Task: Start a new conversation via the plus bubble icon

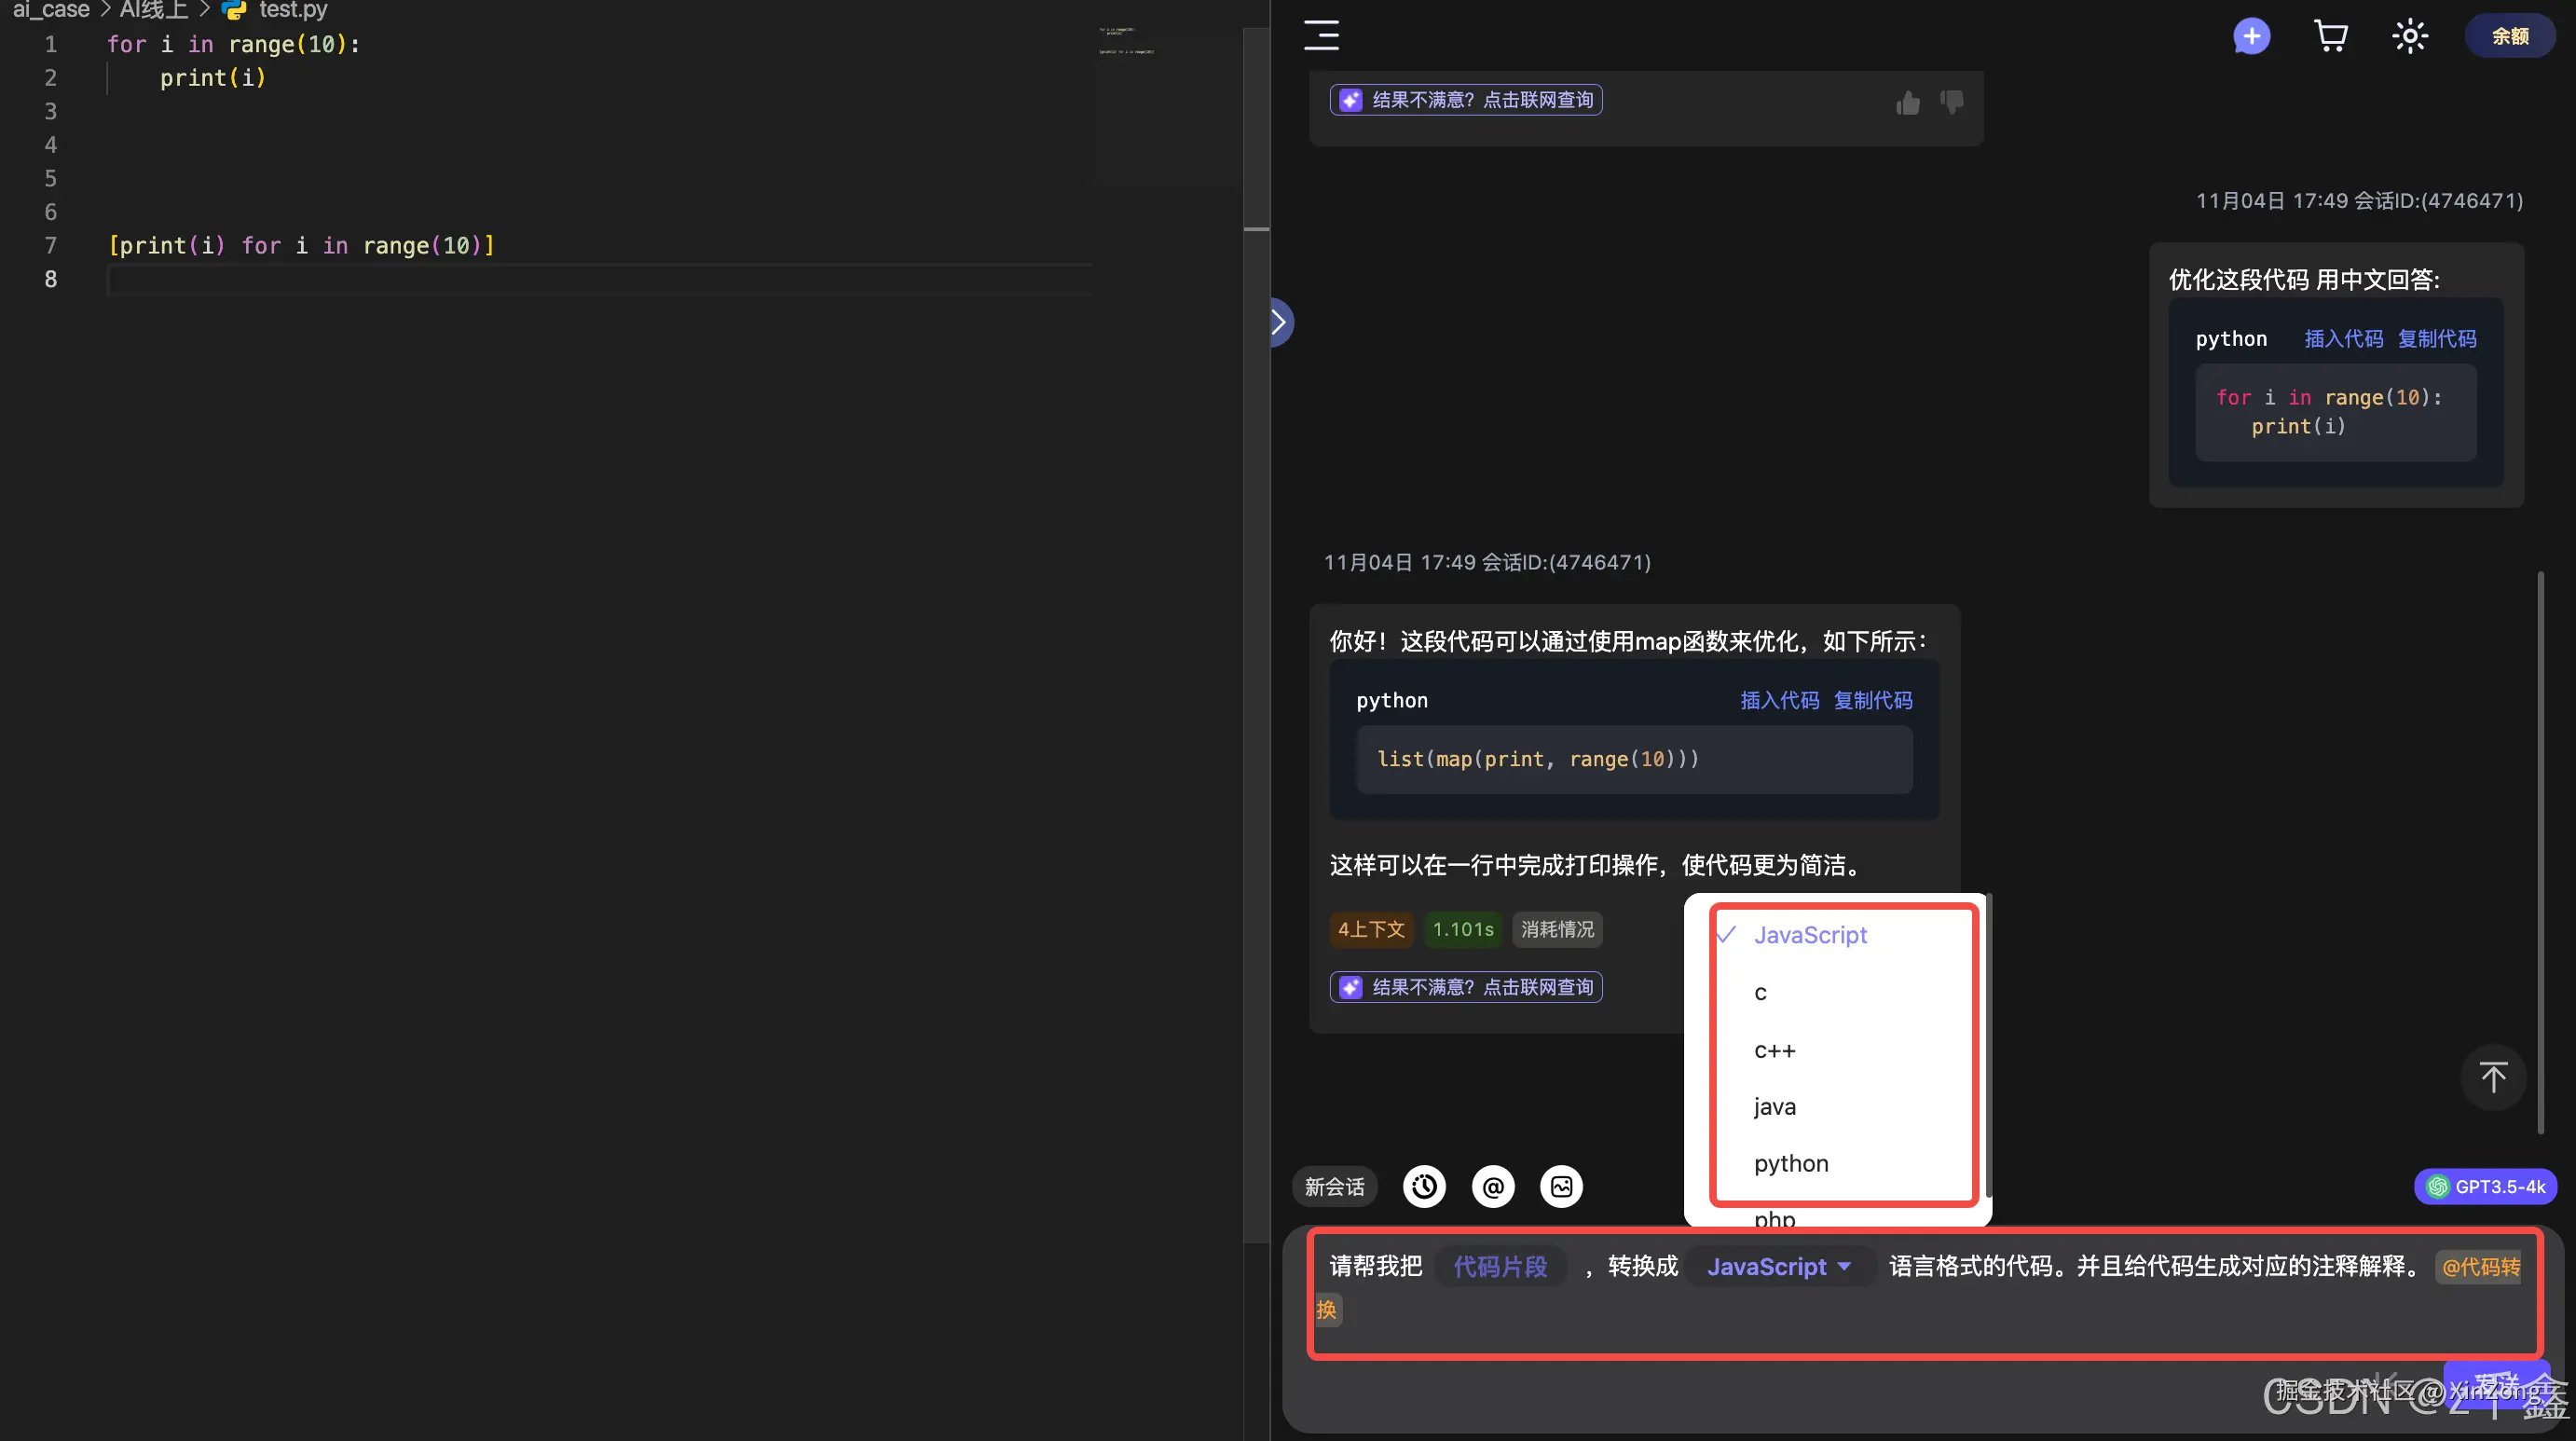Action: click(2251, 35)
